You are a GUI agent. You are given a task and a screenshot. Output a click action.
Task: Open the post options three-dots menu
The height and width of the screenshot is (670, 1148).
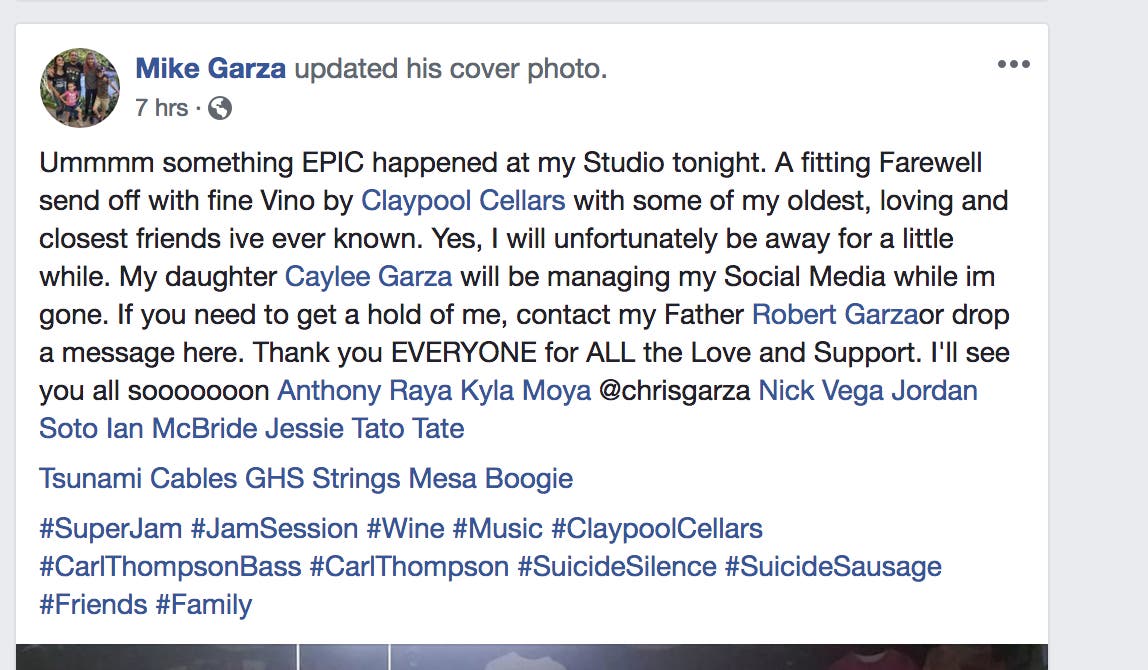(1013, 65)
